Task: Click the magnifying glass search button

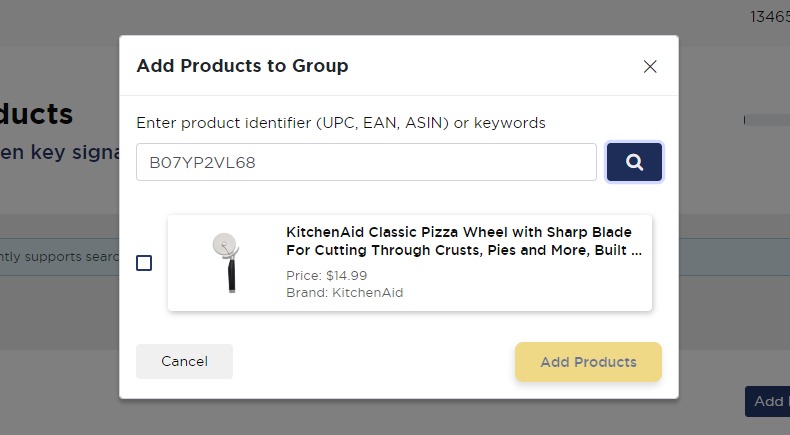Action: [634, 162]
